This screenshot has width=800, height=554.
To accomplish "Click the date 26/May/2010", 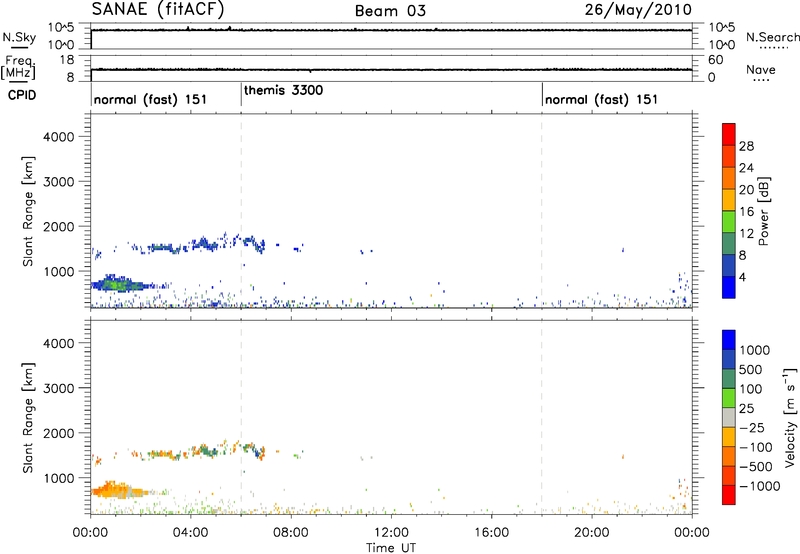I will coord(638,9).
